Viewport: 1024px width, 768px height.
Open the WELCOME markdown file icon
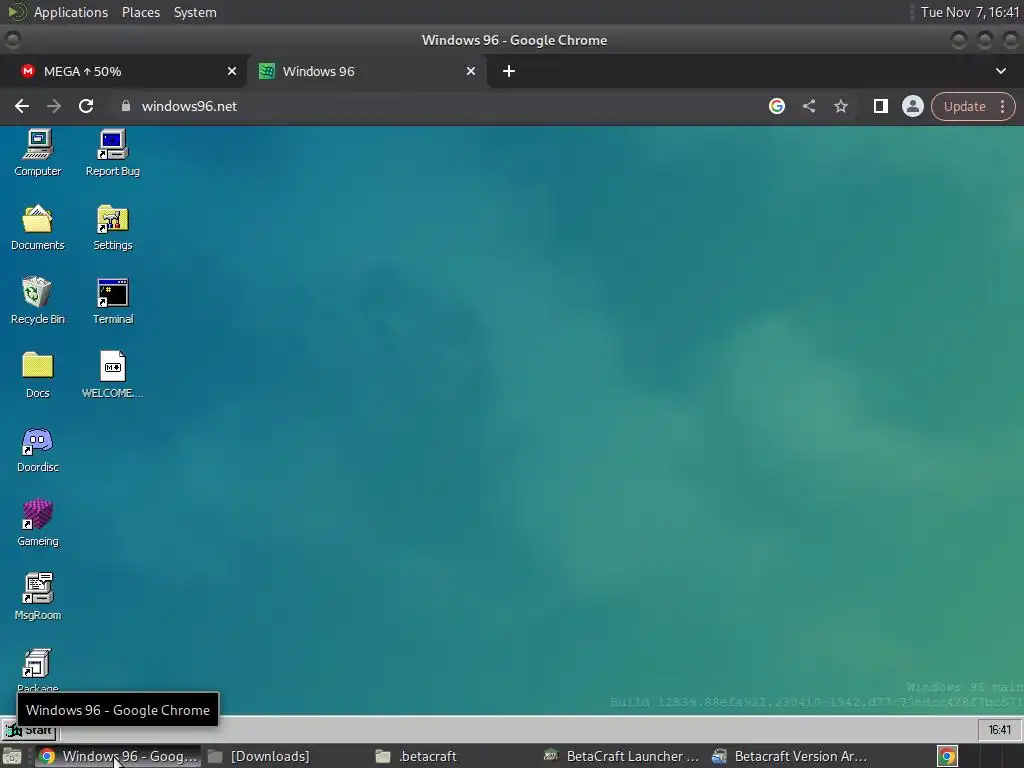[113, 375]
